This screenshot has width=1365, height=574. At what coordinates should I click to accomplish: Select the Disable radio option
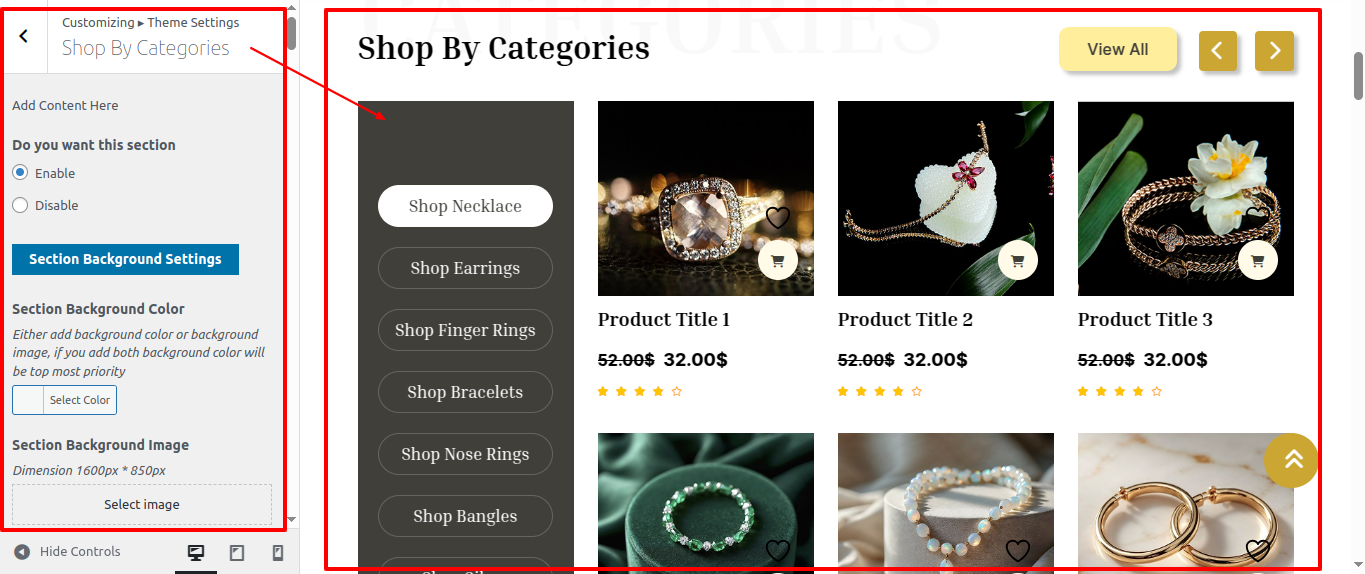(x=20, y=205)
